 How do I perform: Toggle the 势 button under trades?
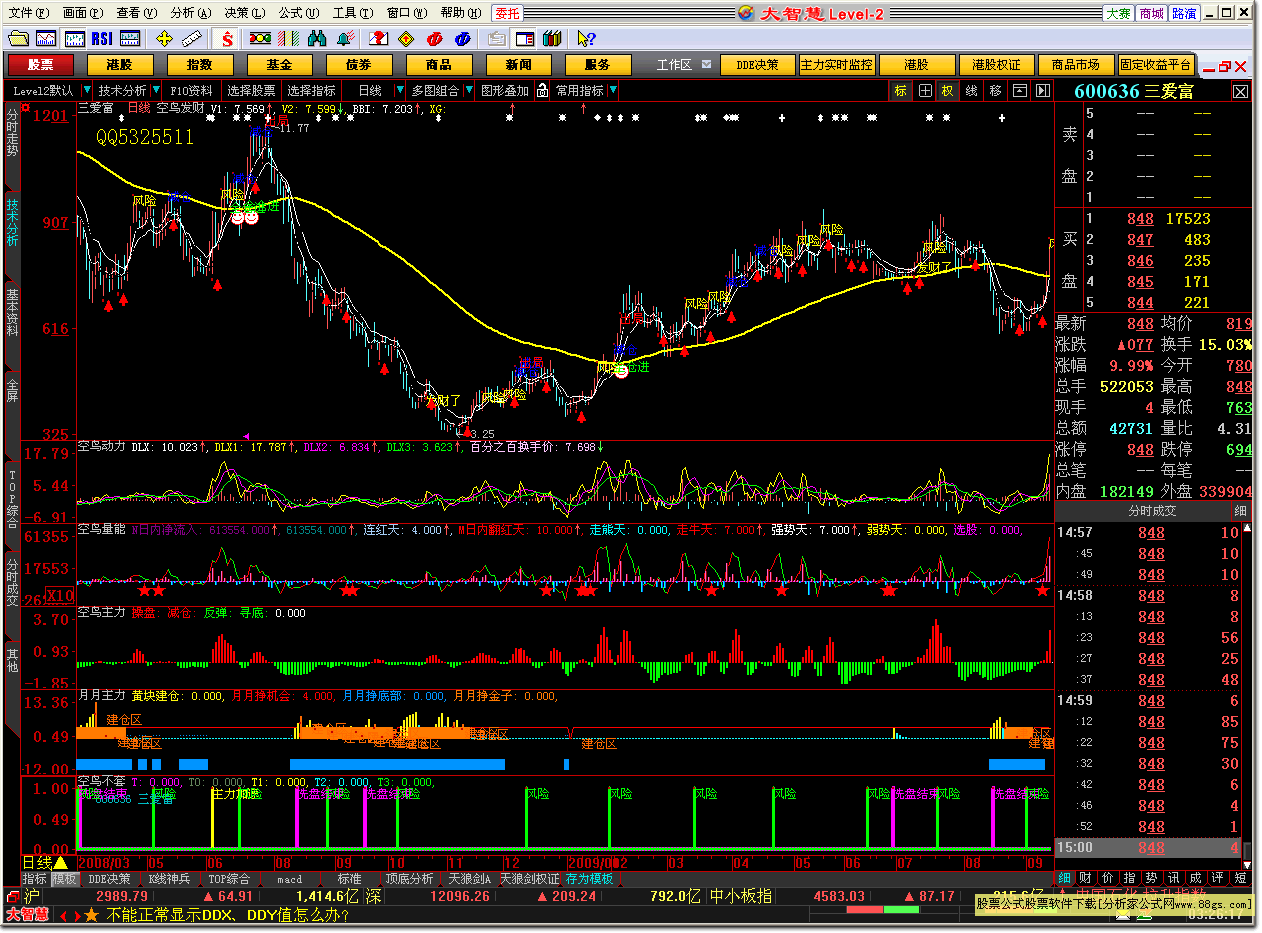[x=1152, y=877]
